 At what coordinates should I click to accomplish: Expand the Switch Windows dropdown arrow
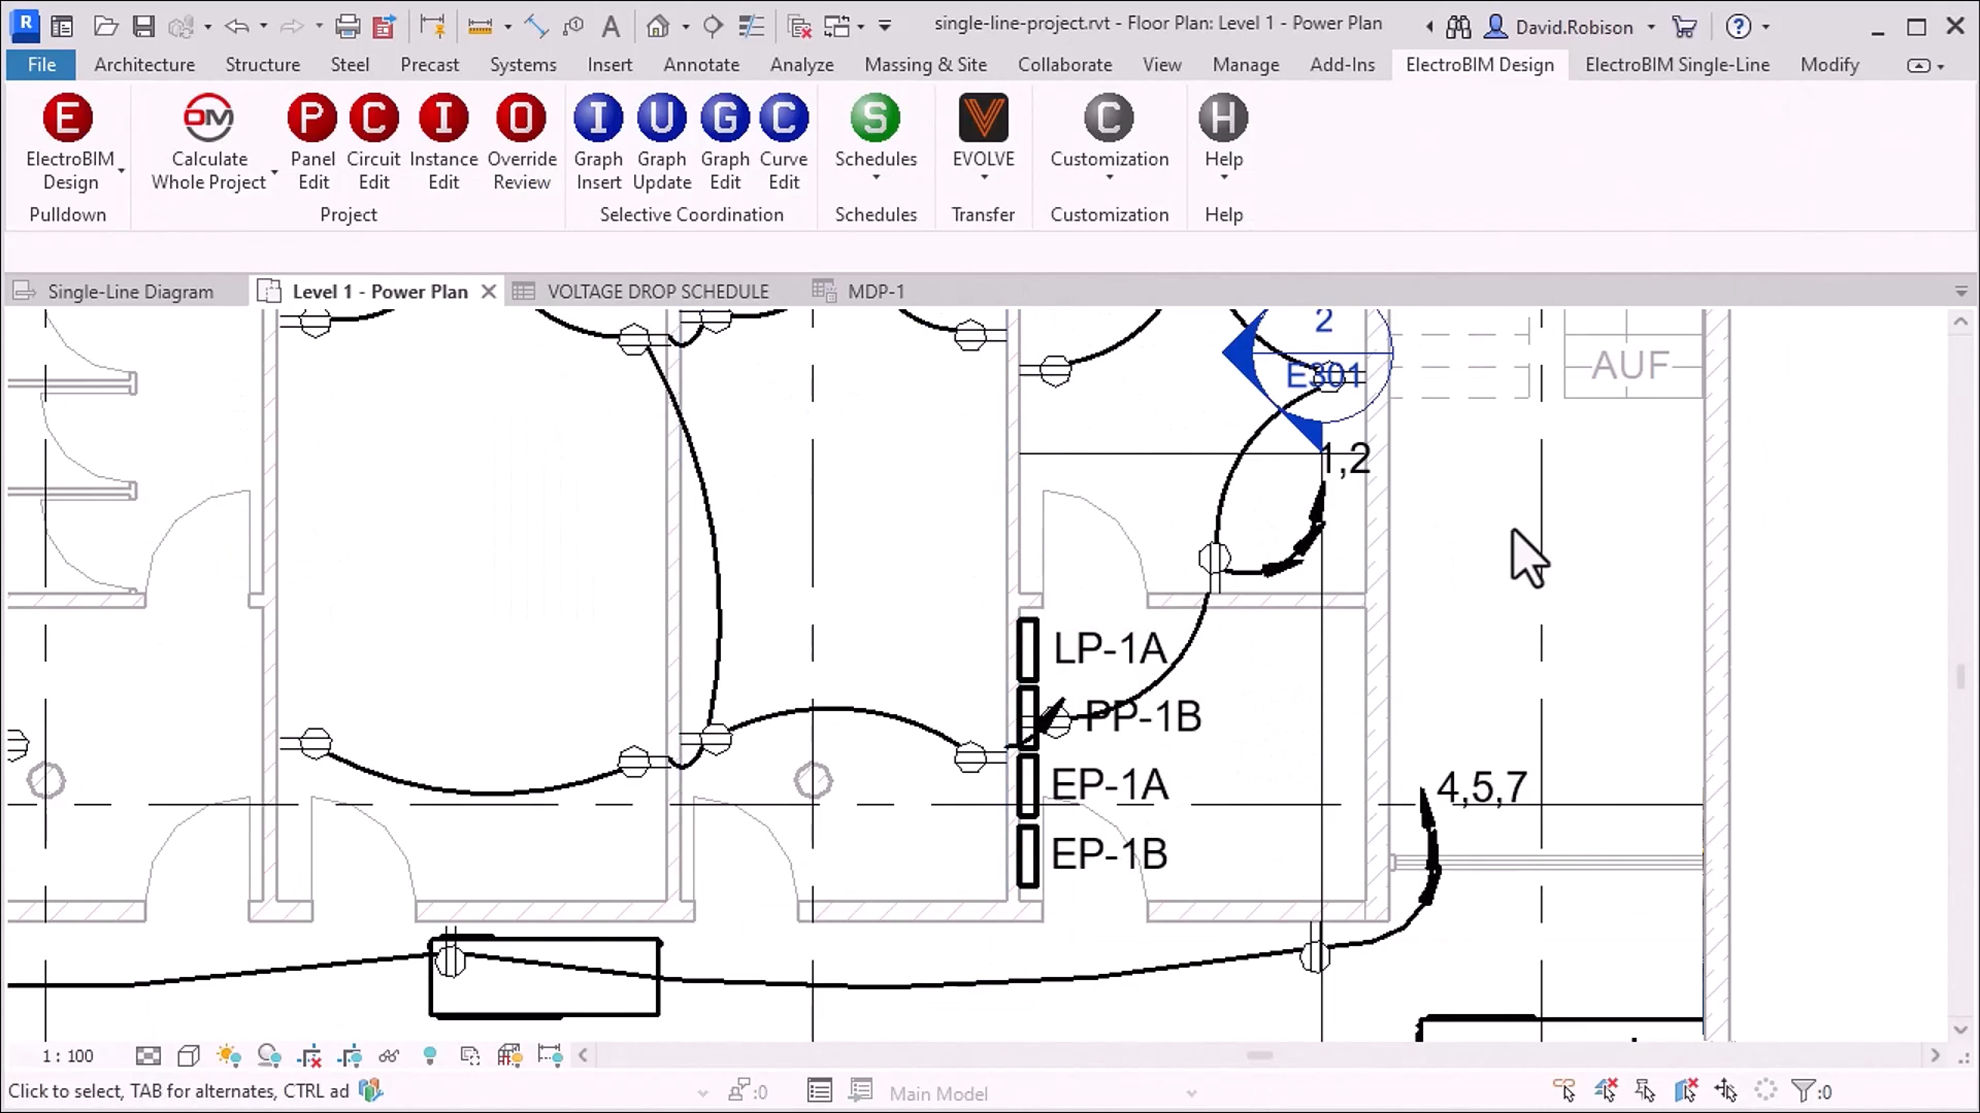(861, 26)
